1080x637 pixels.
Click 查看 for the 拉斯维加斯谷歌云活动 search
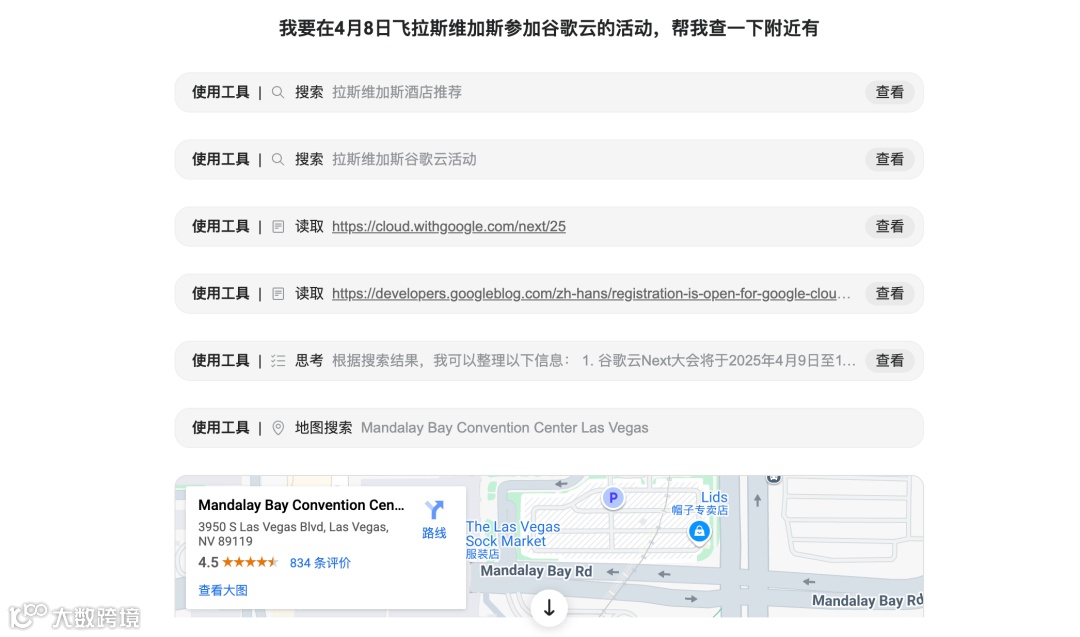889,160
